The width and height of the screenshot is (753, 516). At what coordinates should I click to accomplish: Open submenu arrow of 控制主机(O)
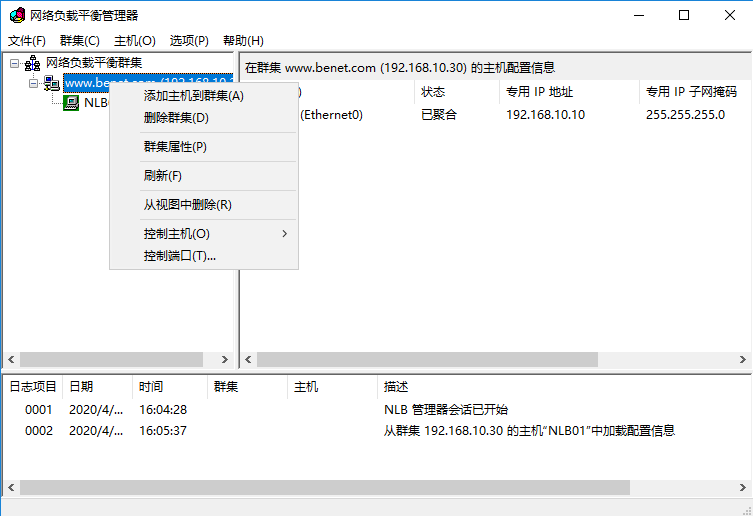tap(284, 233)
